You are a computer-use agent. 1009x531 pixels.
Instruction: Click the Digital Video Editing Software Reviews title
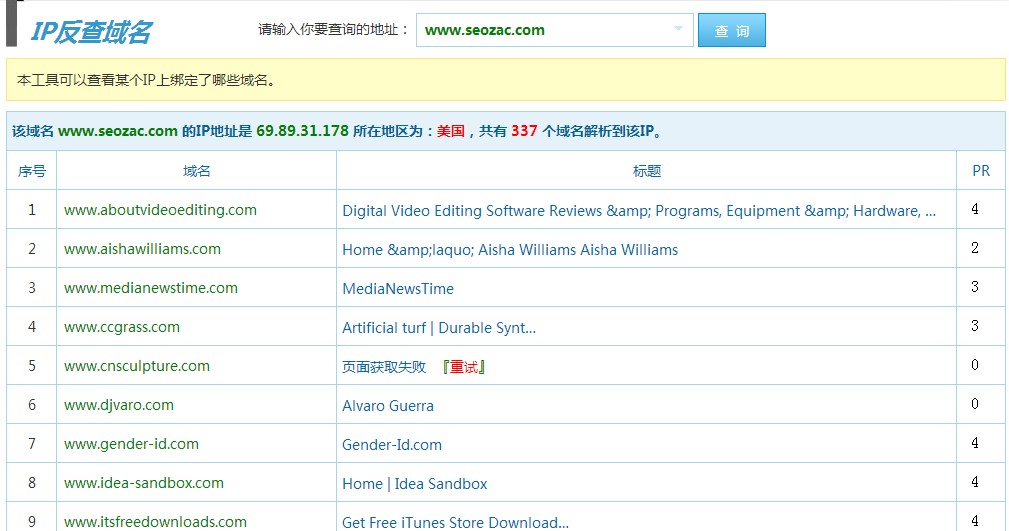click(639, 211)
